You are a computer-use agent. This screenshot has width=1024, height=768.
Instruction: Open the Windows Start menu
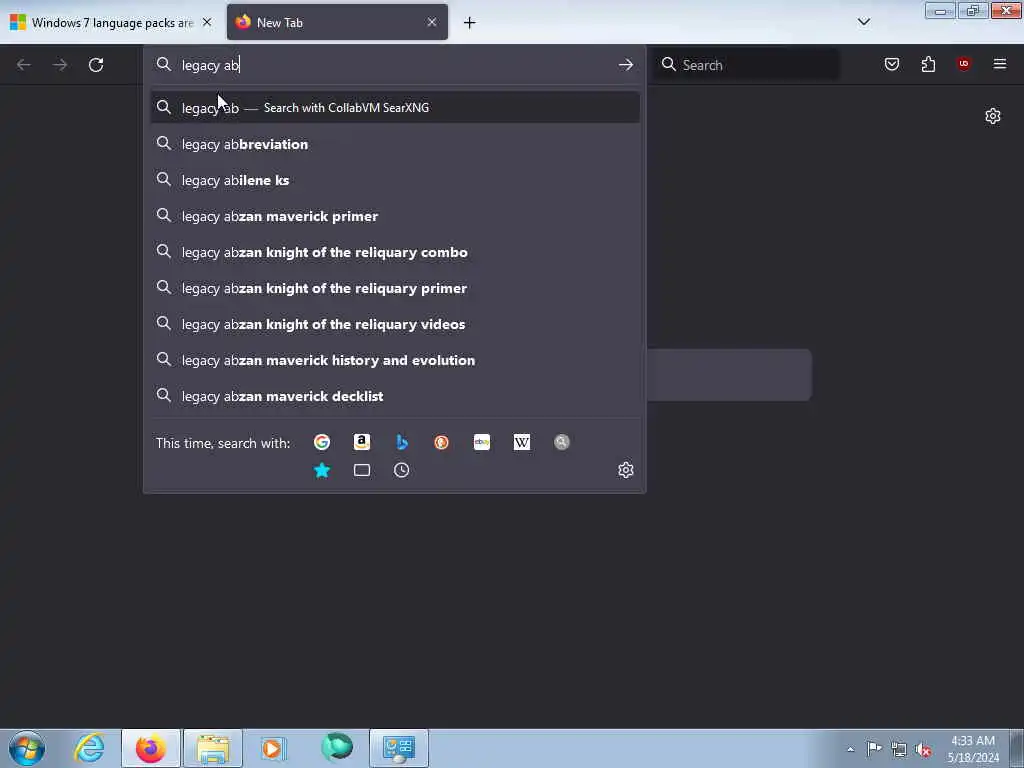tap(27, 748)
